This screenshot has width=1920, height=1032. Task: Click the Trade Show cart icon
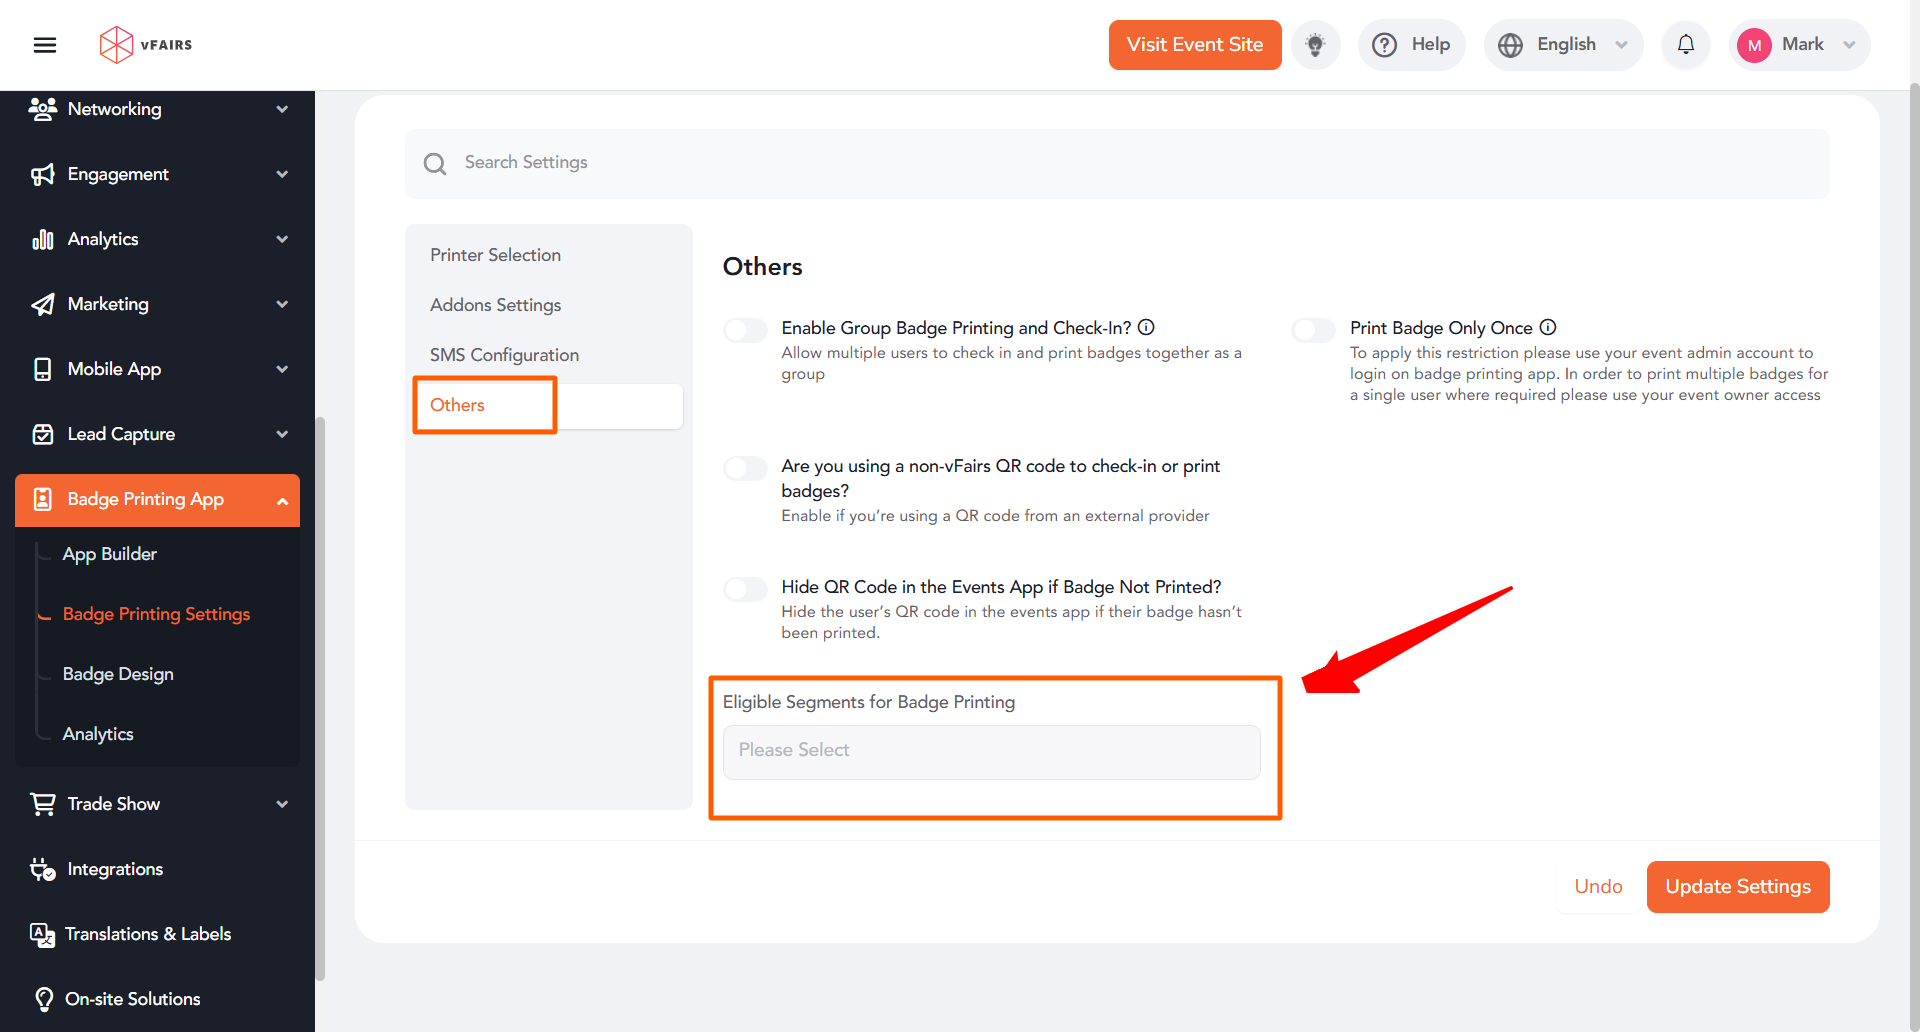pyautogui.click(x=42, y=804)
